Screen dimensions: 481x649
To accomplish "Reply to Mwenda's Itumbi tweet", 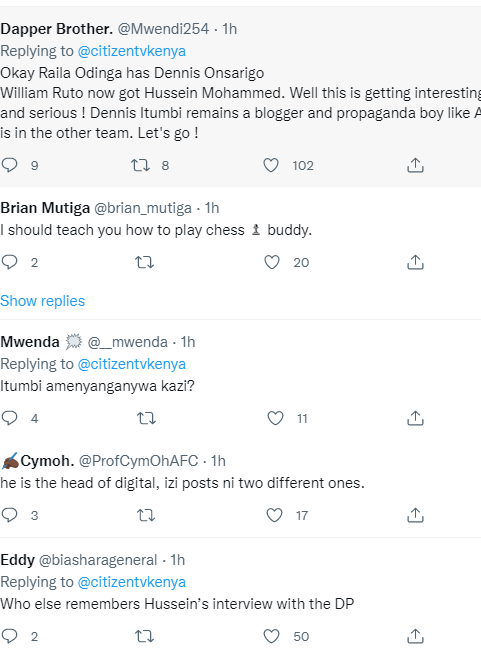I will click(x=10, y=418).
